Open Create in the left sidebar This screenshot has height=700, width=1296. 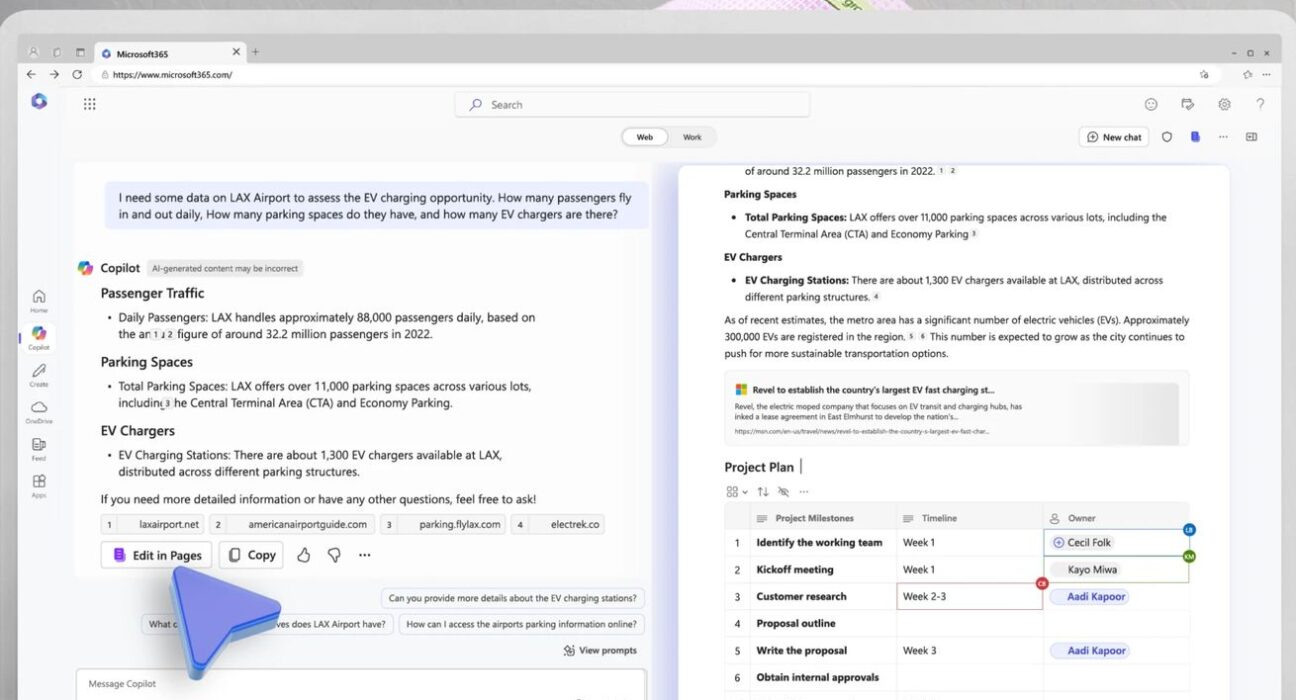click(39, 375)
